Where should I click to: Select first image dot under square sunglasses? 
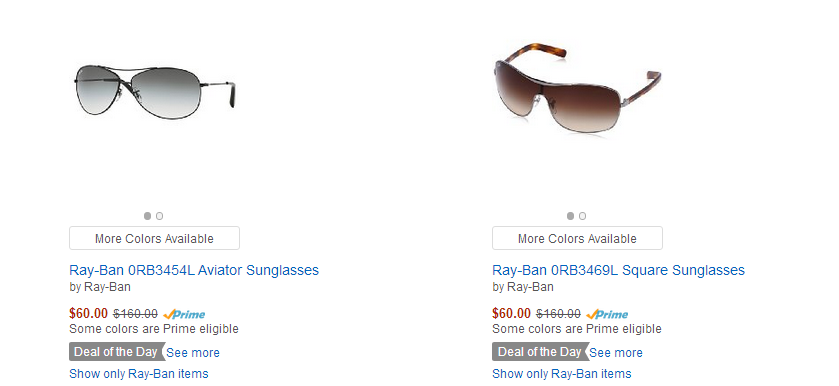(x=570, y=216)
